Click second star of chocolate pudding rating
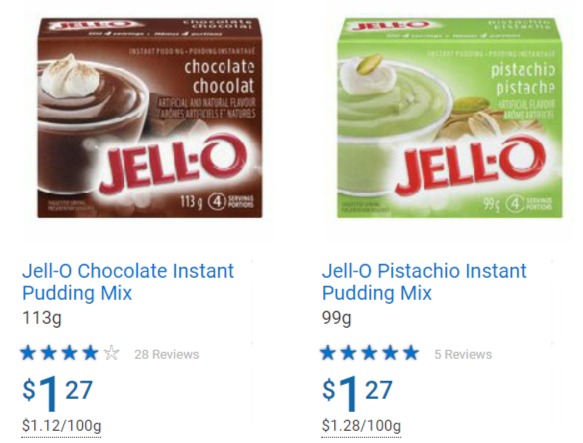 (x=49, y=353)
